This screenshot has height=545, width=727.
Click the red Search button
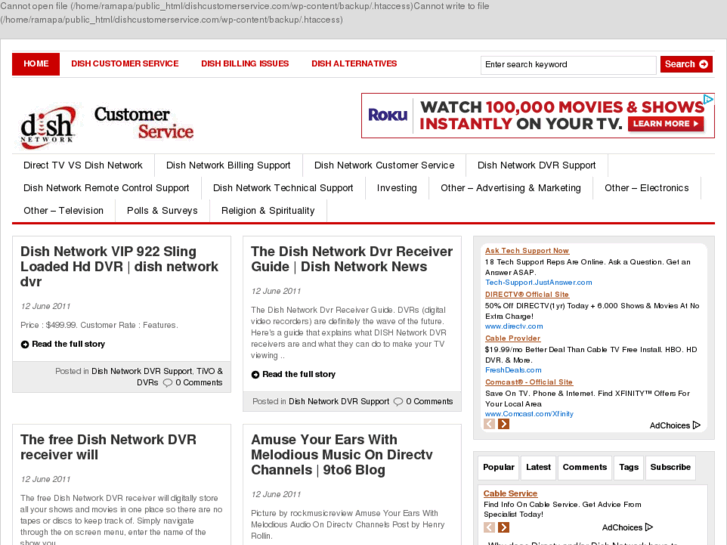686,64
